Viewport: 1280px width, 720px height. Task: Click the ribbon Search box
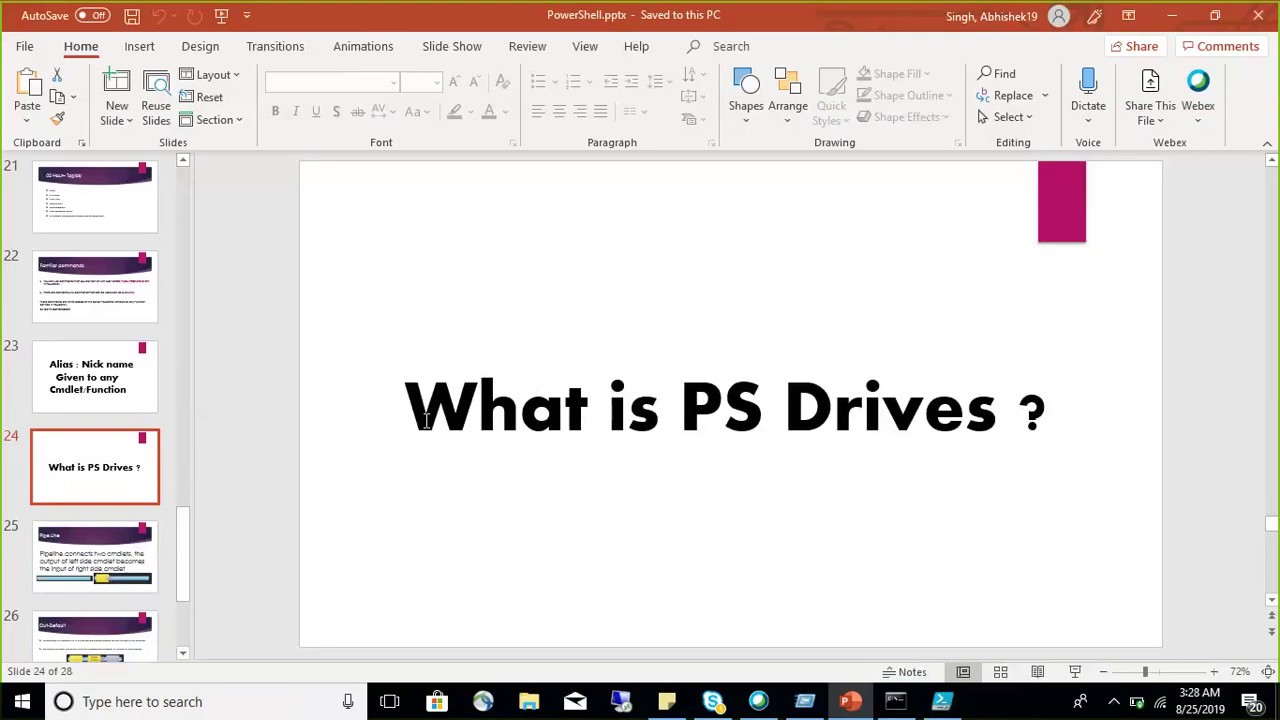731,46
